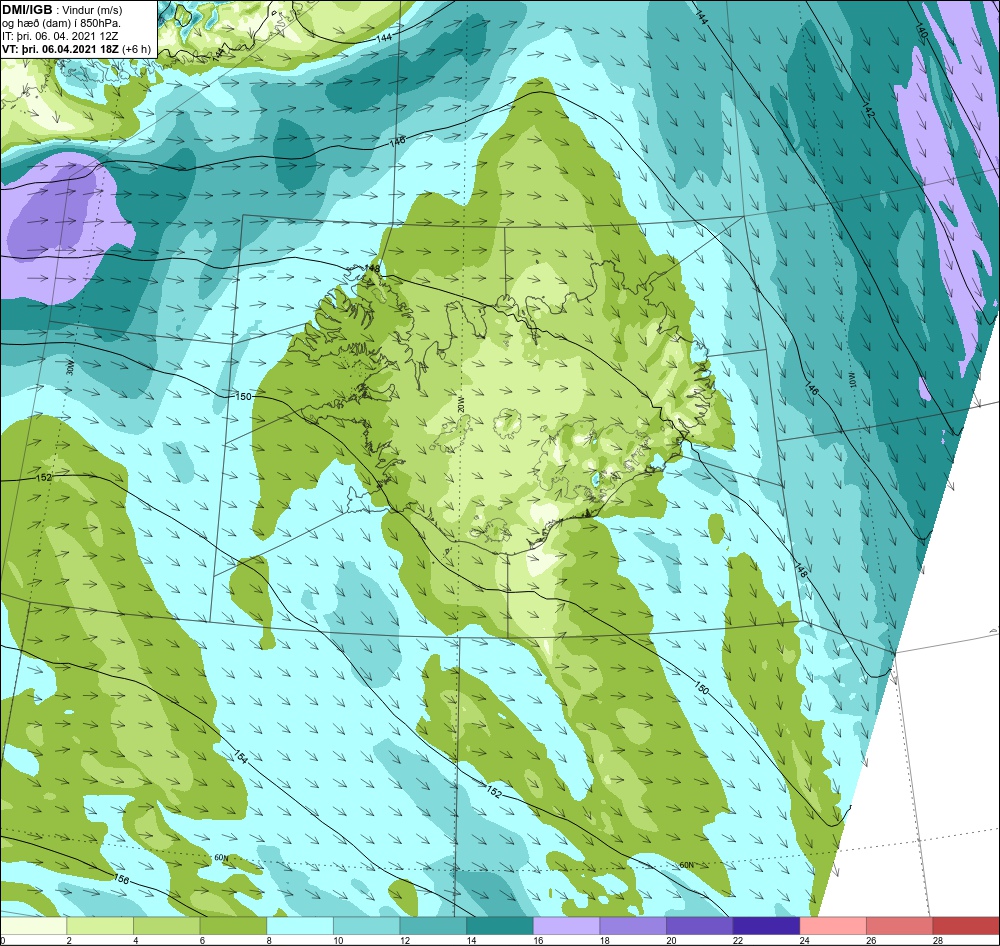The height and width of the screenshot is (946, 1000).
Task: Select the 'VT: þri. 06.04.2021 18Z (+6 h)' line
Action: click(77, 49)
